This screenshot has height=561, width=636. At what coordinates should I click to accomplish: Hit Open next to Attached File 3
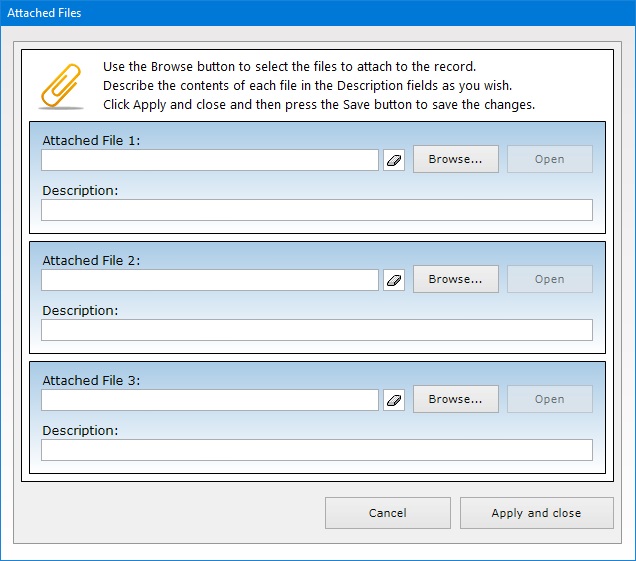click(549, 399)
